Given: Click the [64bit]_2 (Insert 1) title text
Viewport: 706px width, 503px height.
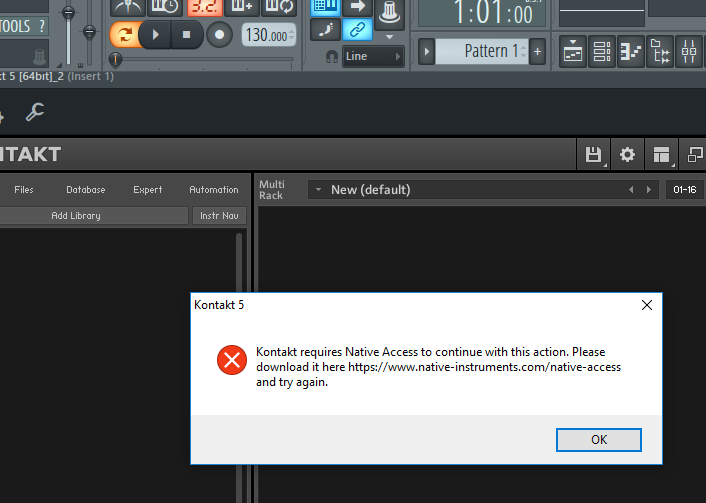Looking at the screenshot, I should pyautogui.click(x=66, y=76).
